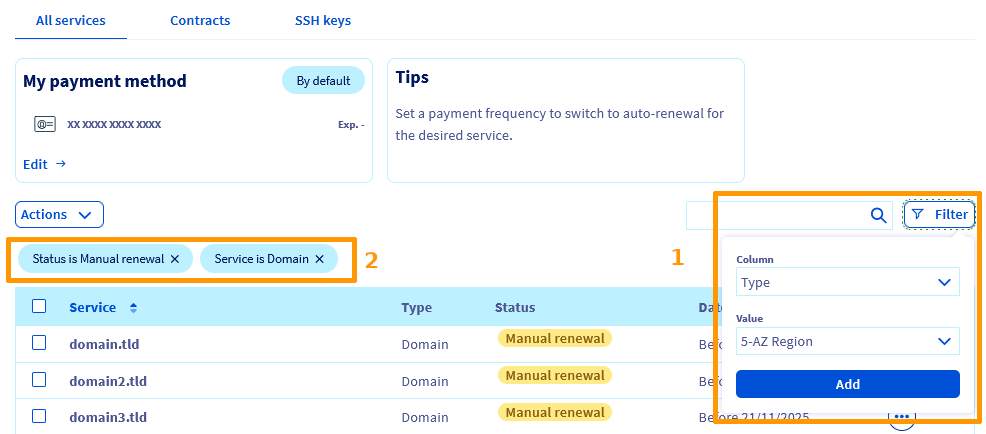The width and height of the screenshot is (986, 434).
Task: Switch to the SSH keys tab
Action: (323, 20)
